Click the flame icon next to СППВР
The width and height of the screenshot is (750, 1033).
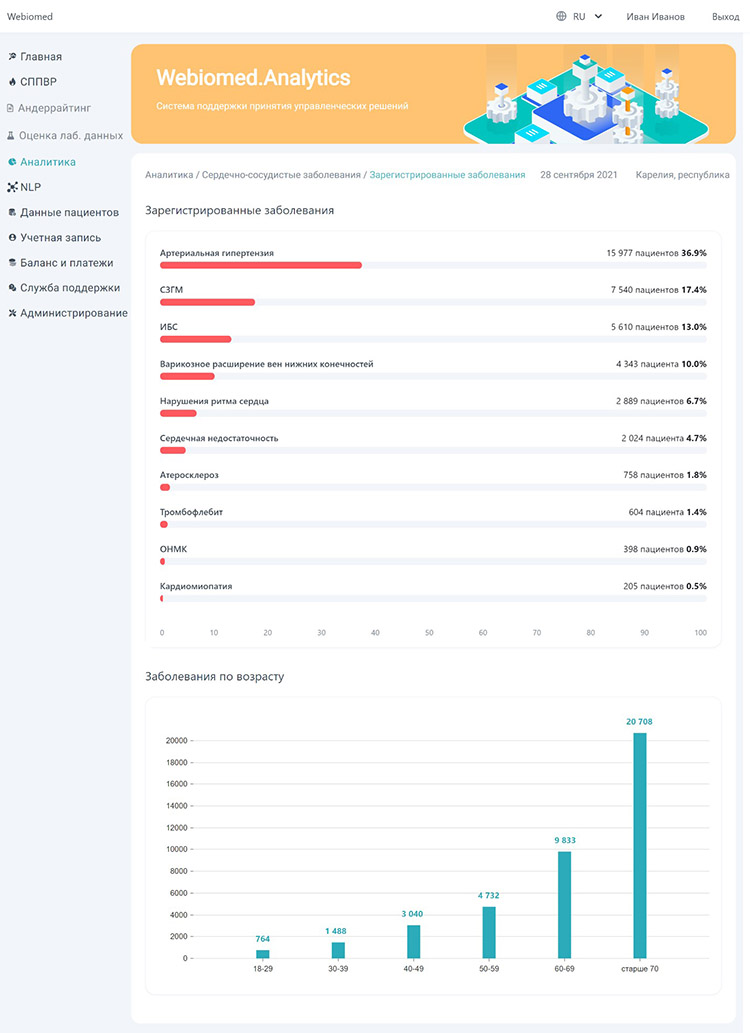[13, 82]
